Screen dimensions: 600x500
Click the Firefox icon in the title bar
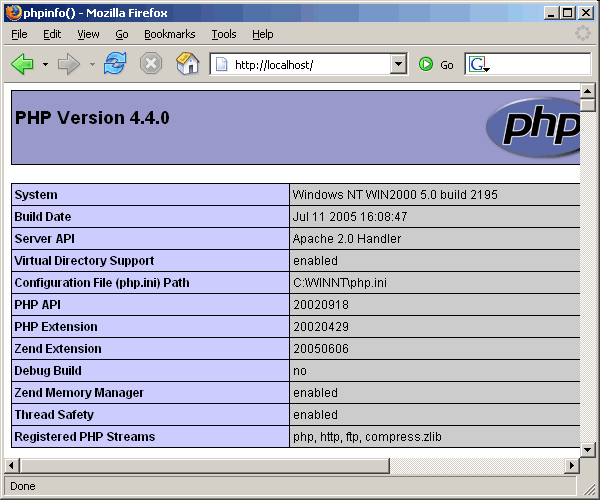tap(13, 12)
